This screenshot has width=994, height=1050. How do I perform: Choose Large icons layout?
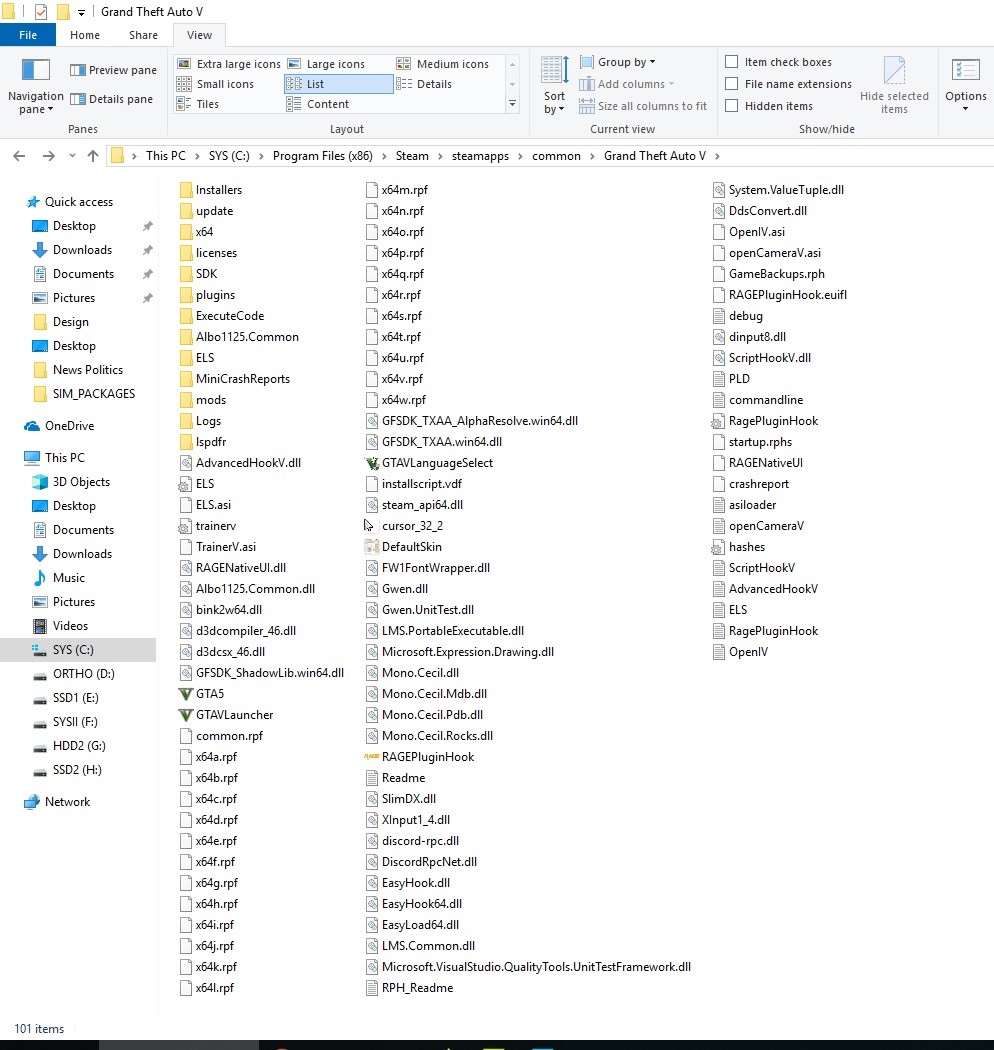click(x=326, y=64)
